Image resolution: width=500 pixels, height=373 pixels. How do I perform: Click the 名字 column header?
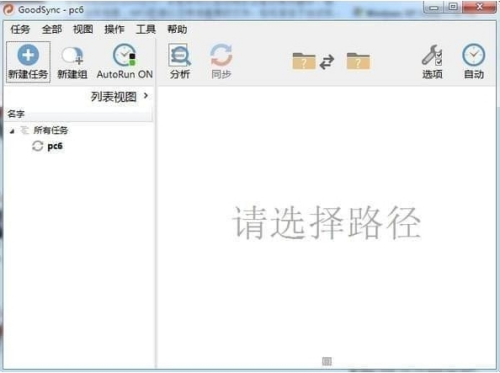[79, 114]
